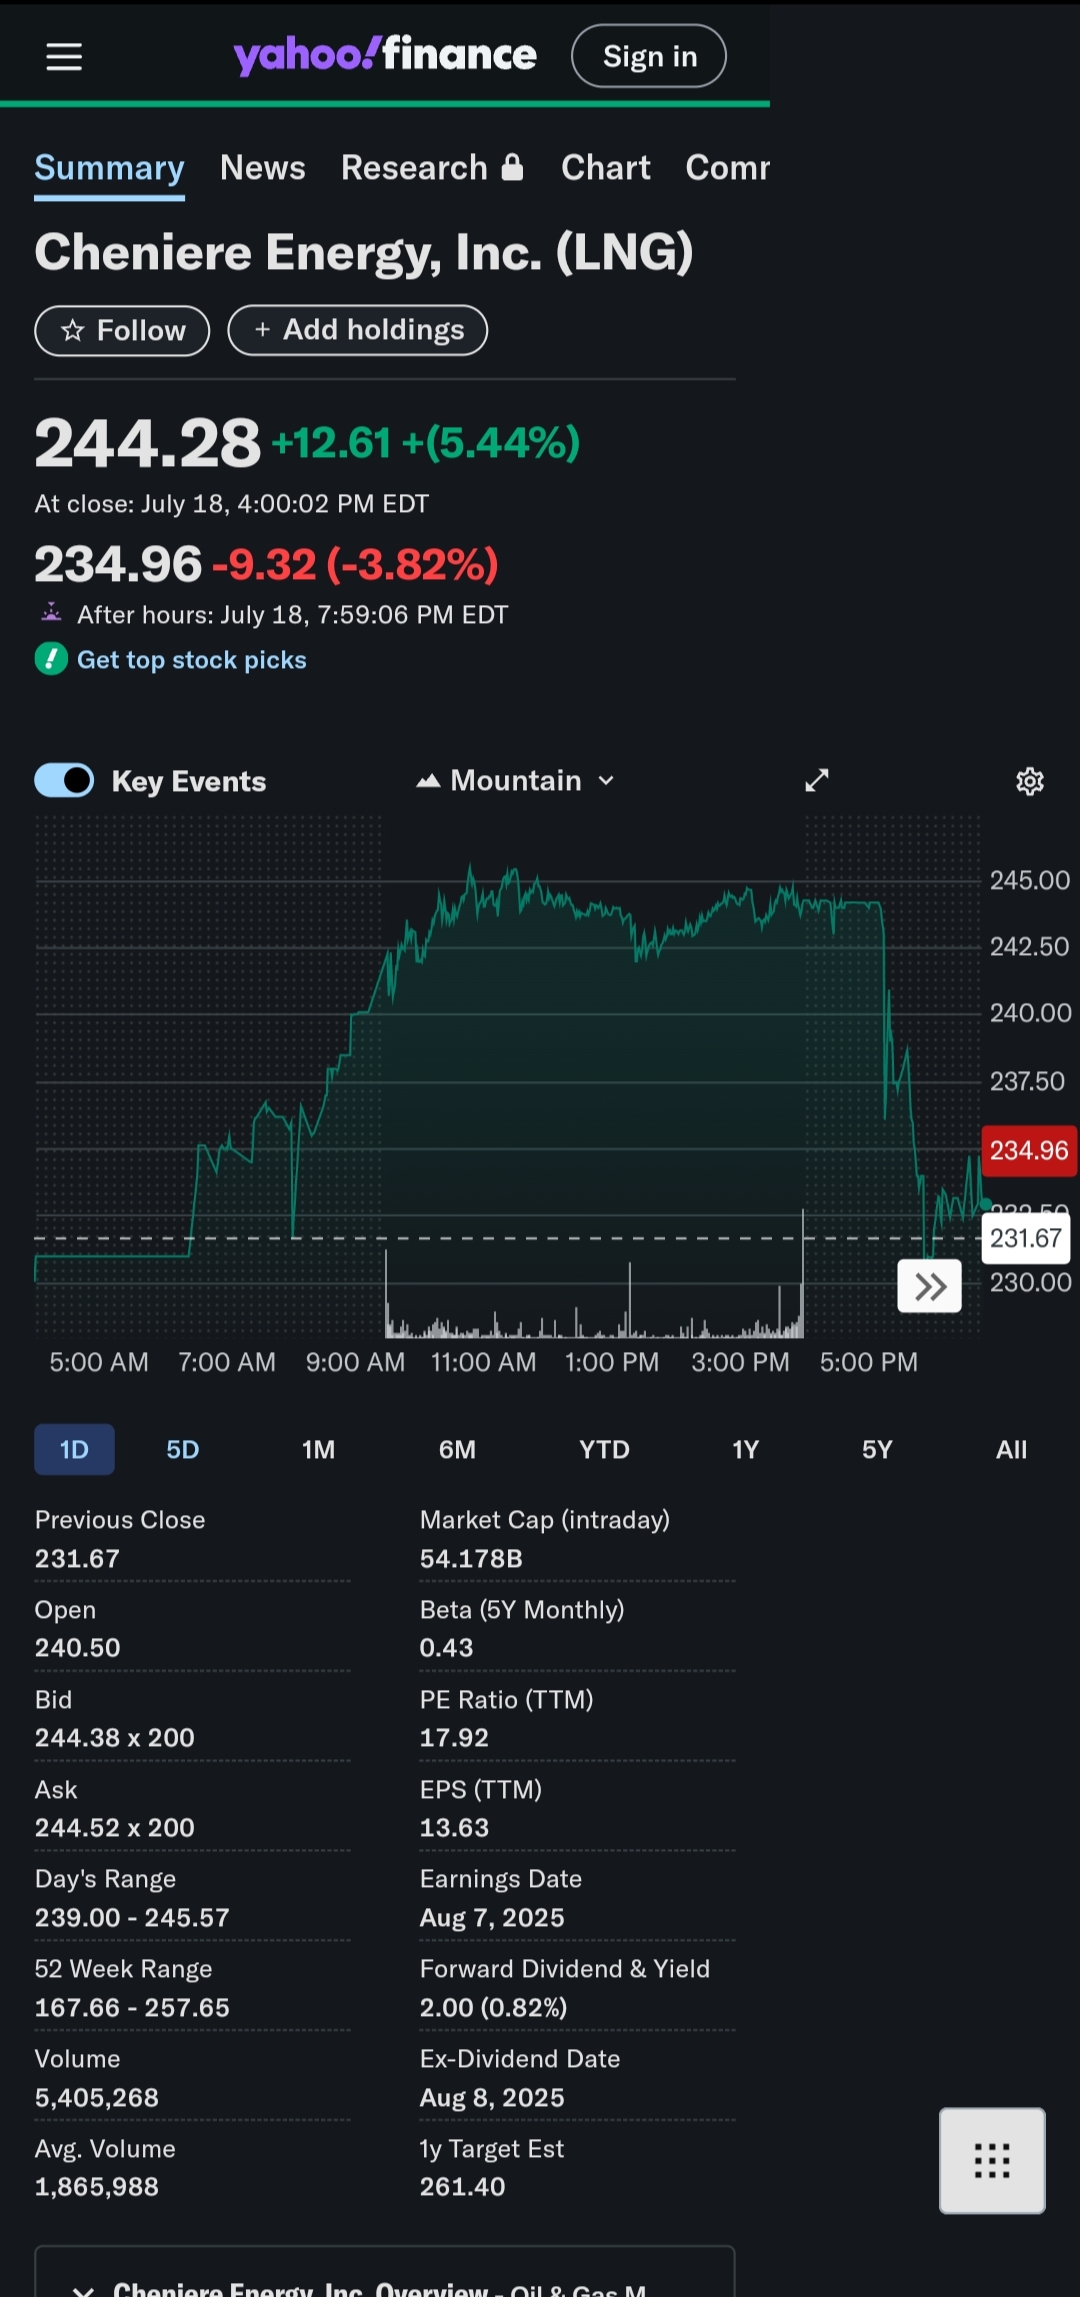Click the PE Ratio value 17.92
Viewport: 1080px width, 2297px height.
(x=454, y=1737)
